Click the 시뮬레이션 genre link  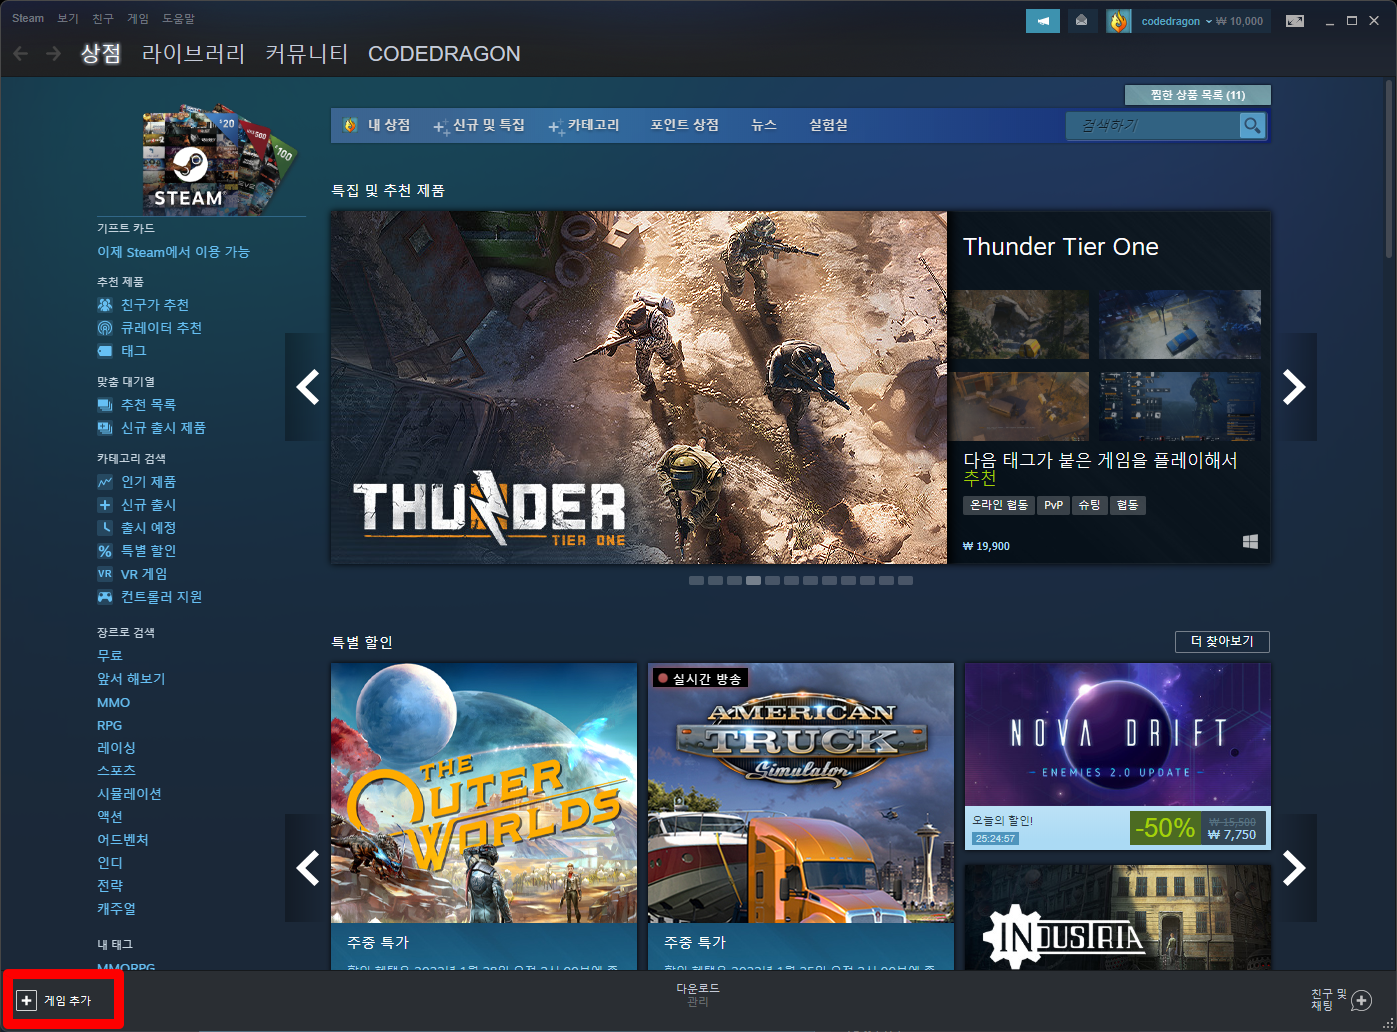point(129,794)
